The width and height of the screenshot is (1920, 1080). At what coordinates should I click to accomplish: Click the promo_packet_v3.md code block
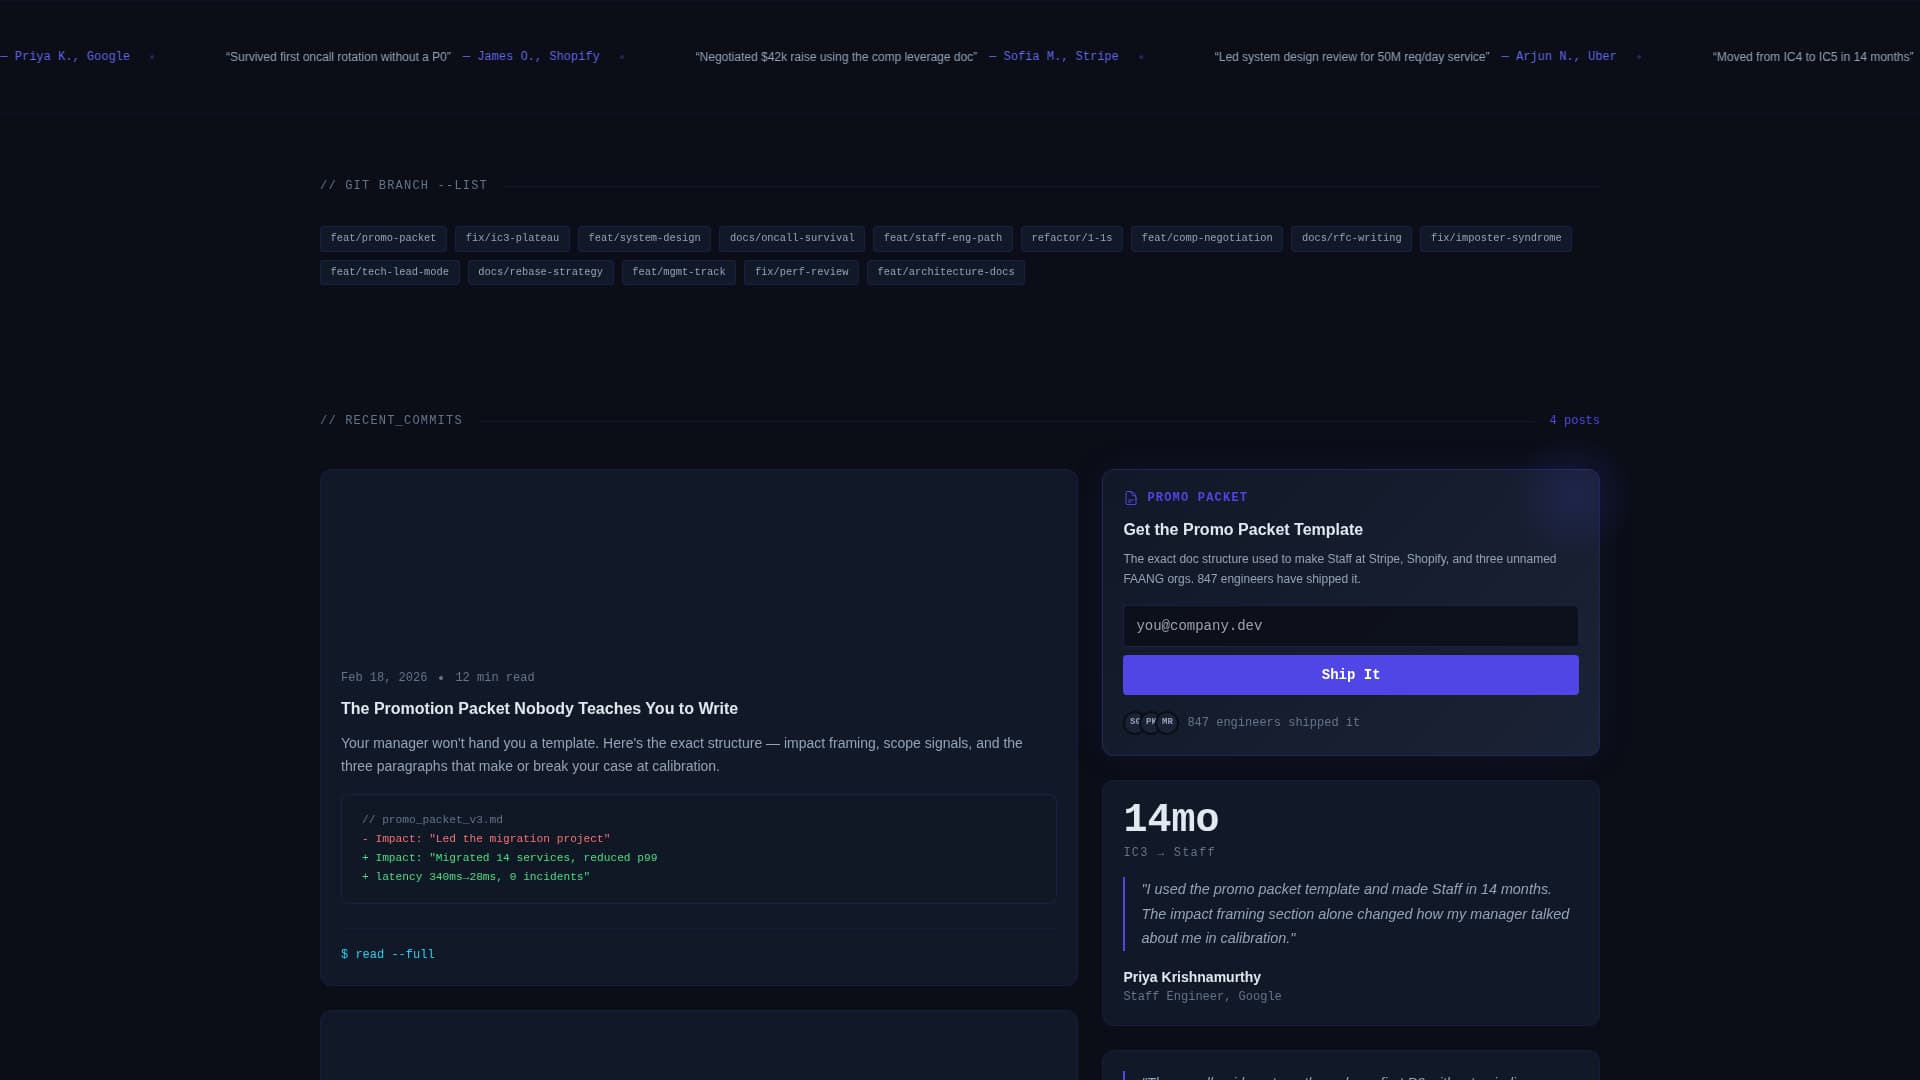tap(699, 849)
